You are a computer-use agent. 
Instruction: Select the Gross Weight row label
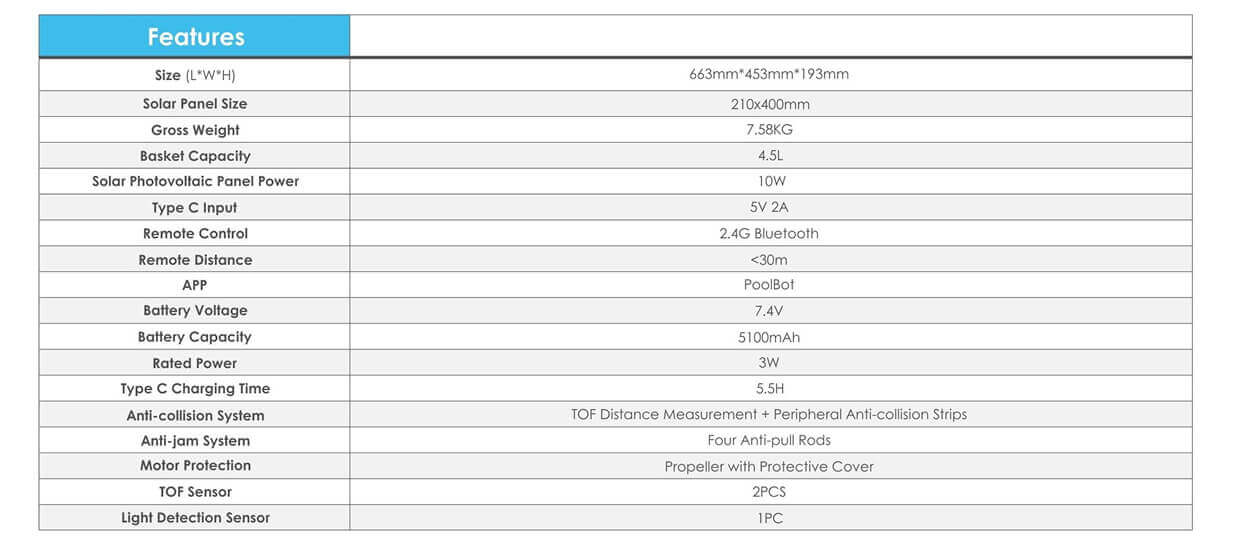[x=195, y=130]
